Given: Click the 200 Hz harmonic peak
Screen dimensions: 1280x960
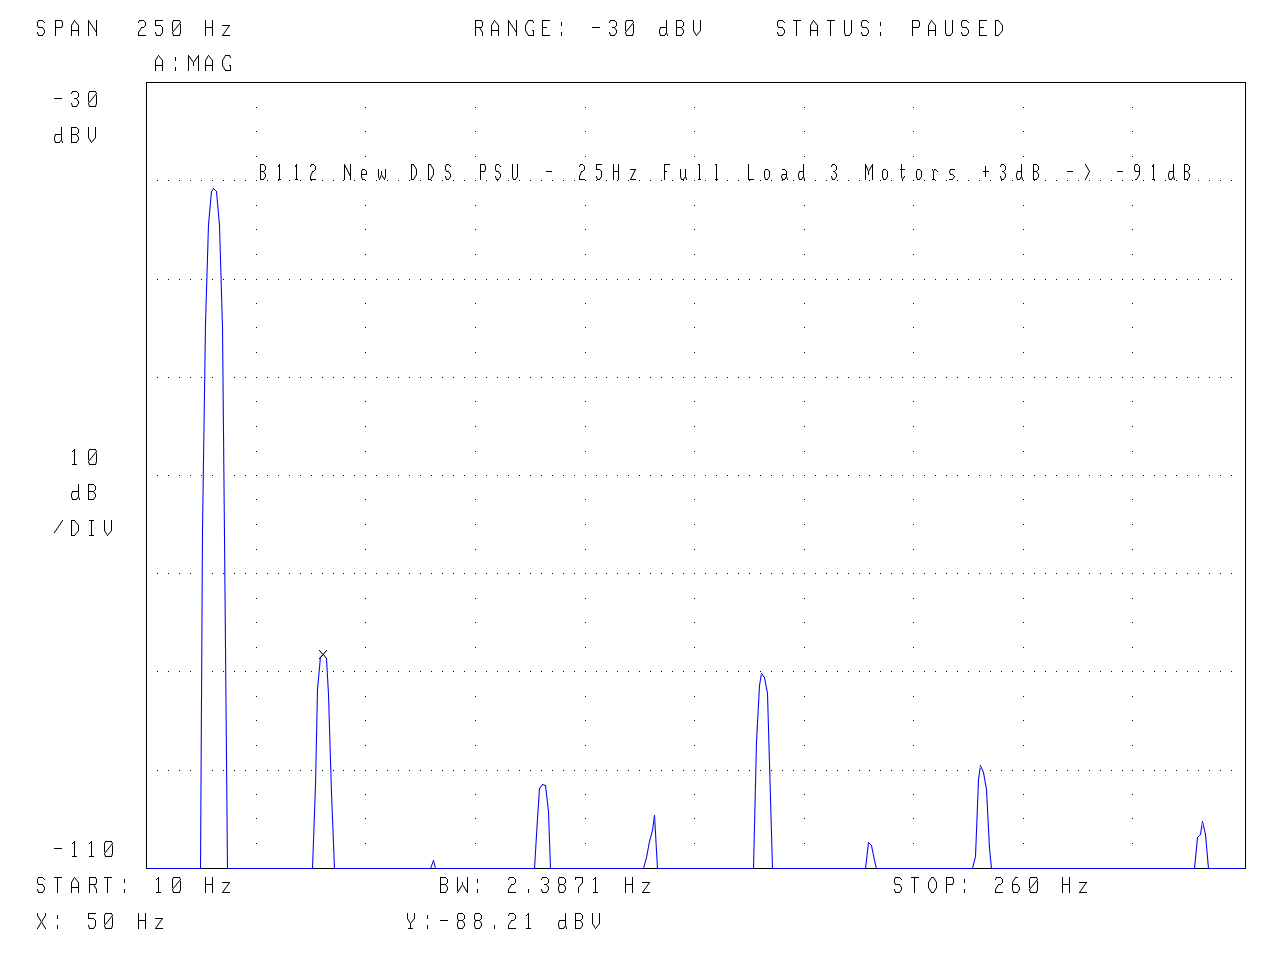Looking at the screenshot, I should [981, 770].
